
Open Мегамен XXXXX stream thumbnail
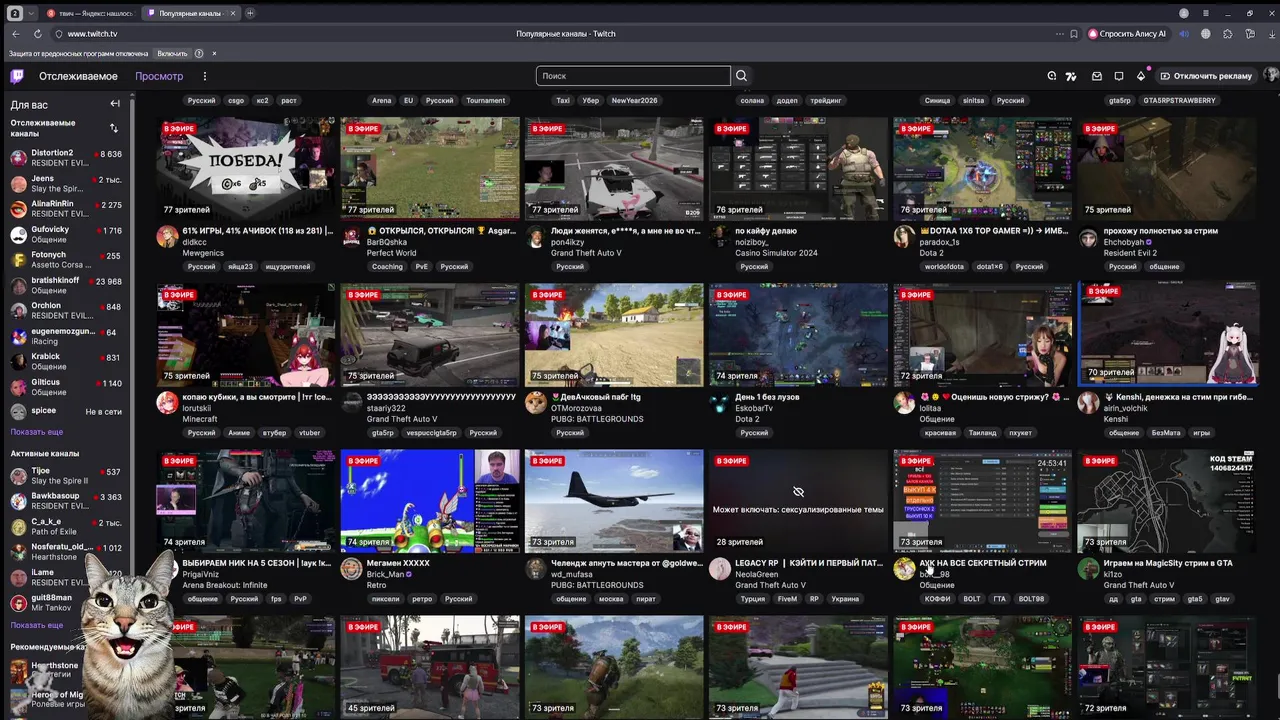pyautogui.click(x=430, y=500)
